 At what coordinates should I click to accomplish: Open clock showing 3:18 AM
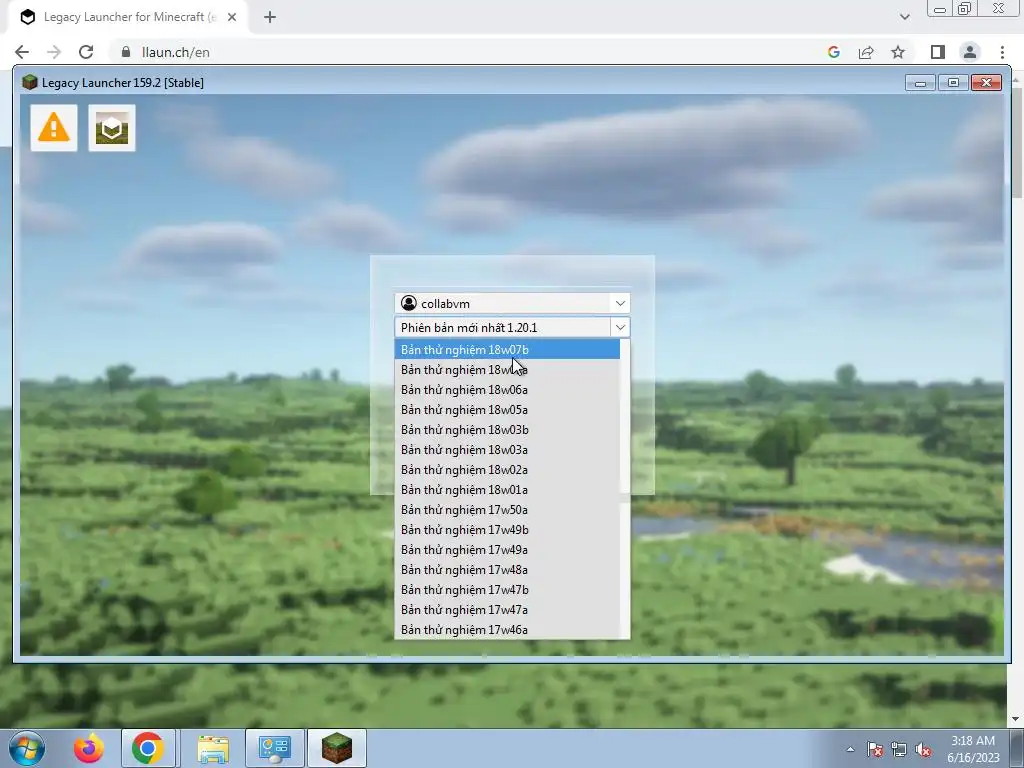973,749
